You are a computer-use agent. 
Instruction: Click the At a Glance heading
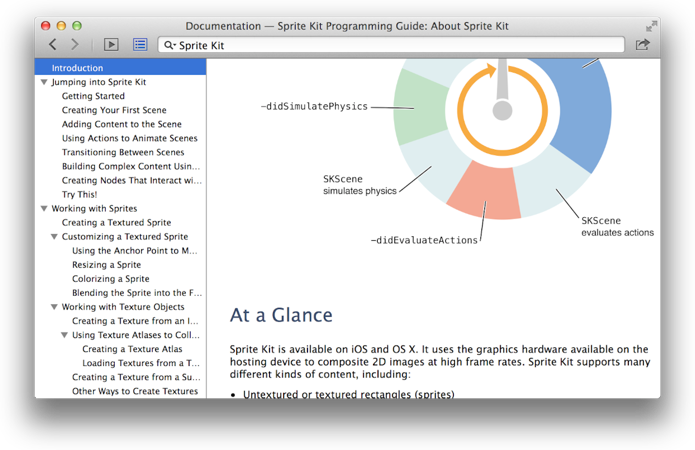(281, 315)
